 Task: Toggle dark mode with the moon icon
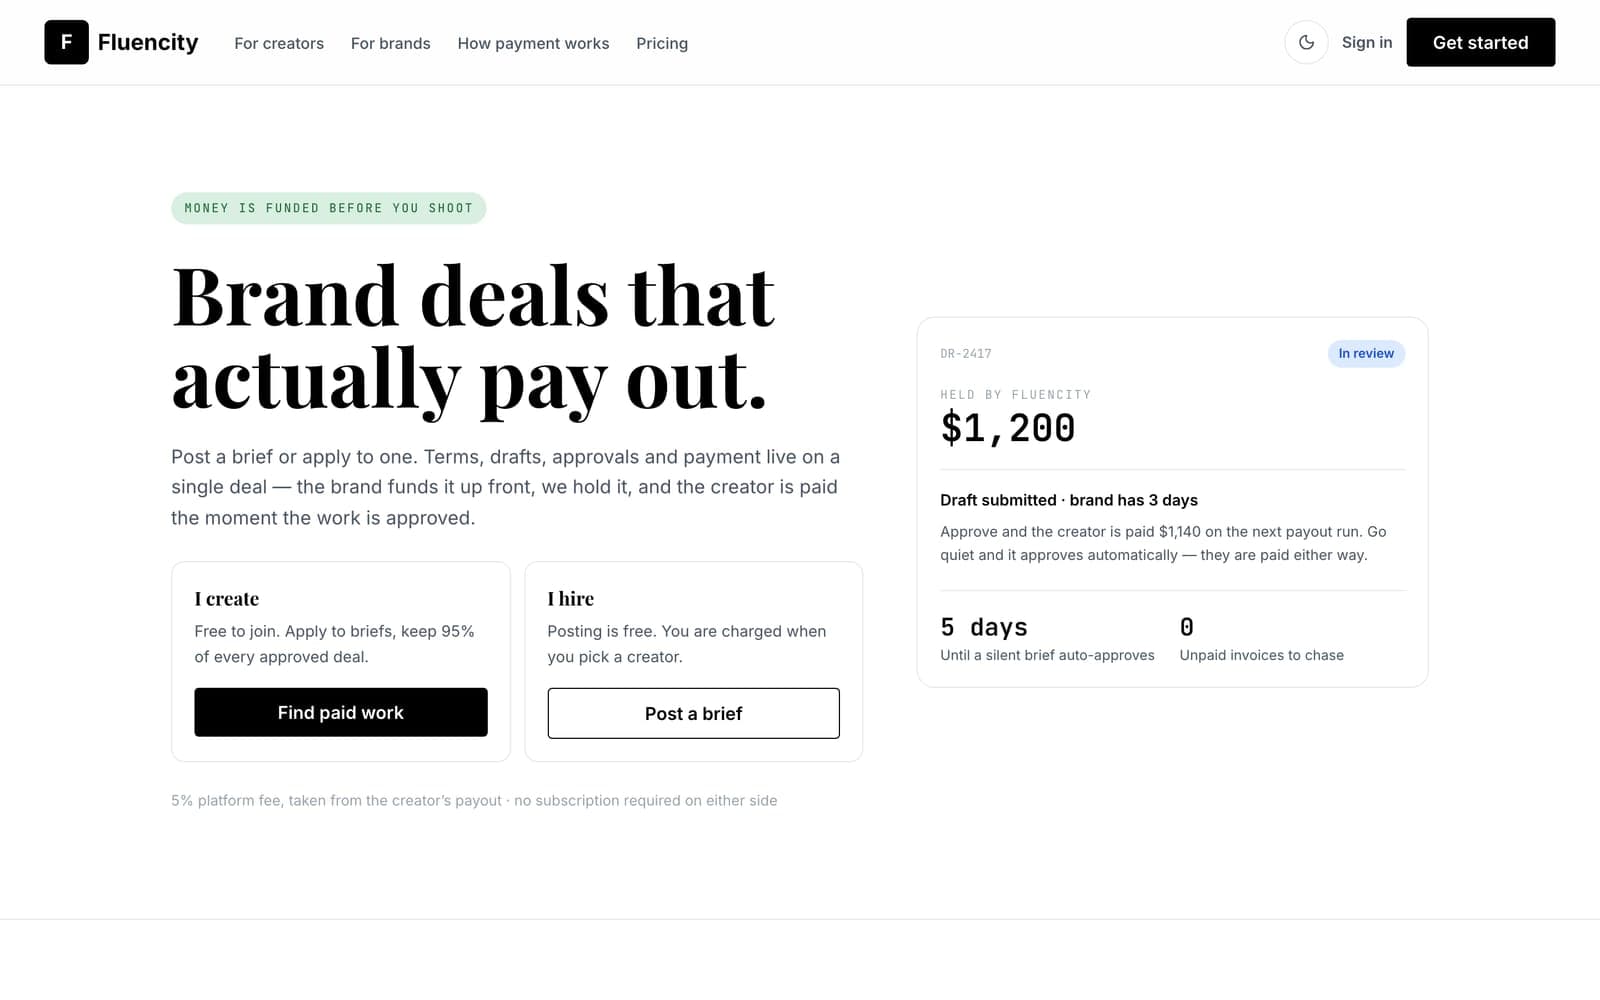coord(1306,42)
